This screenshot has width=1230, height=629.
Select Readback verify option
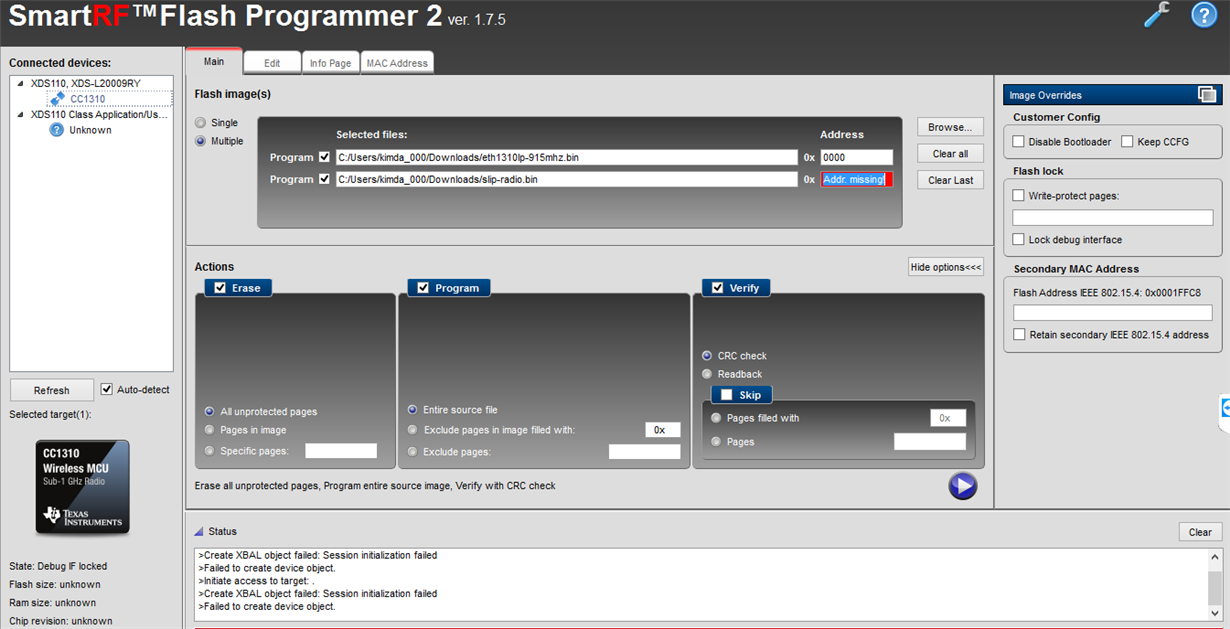click(x=707, y=374)
